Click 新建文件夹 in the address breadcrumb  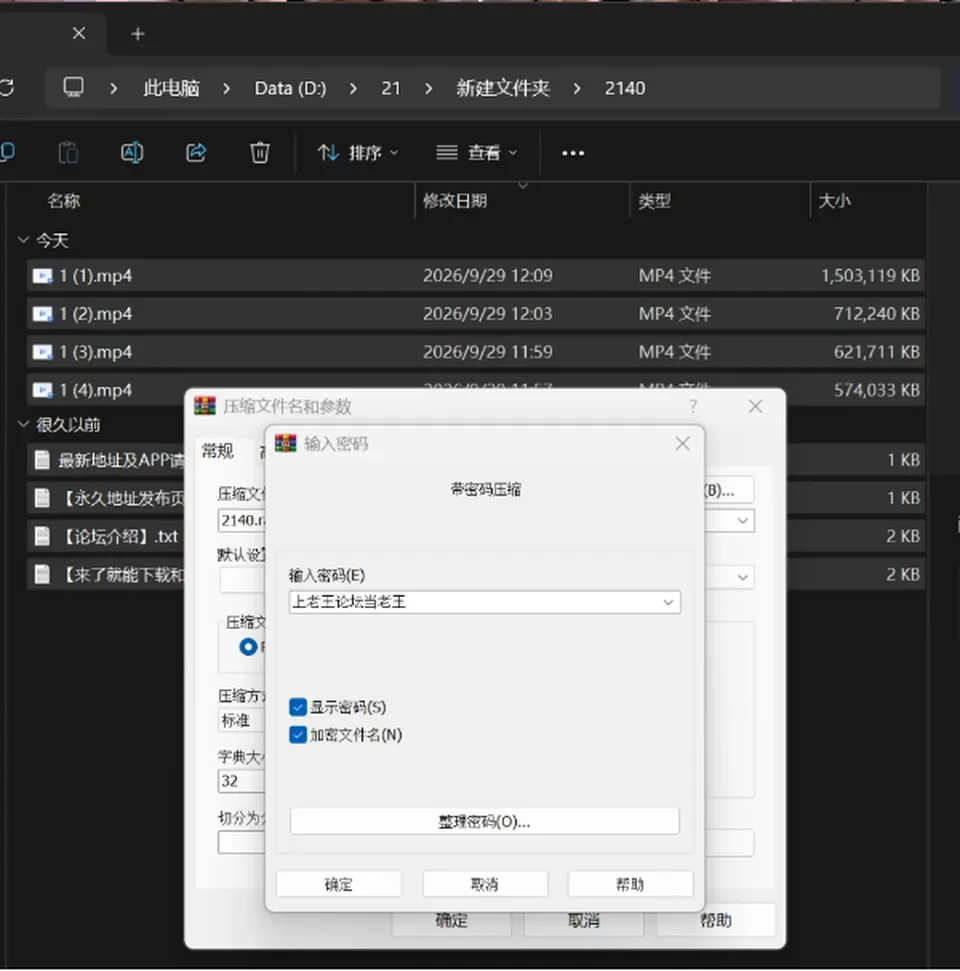pos(503,88)
